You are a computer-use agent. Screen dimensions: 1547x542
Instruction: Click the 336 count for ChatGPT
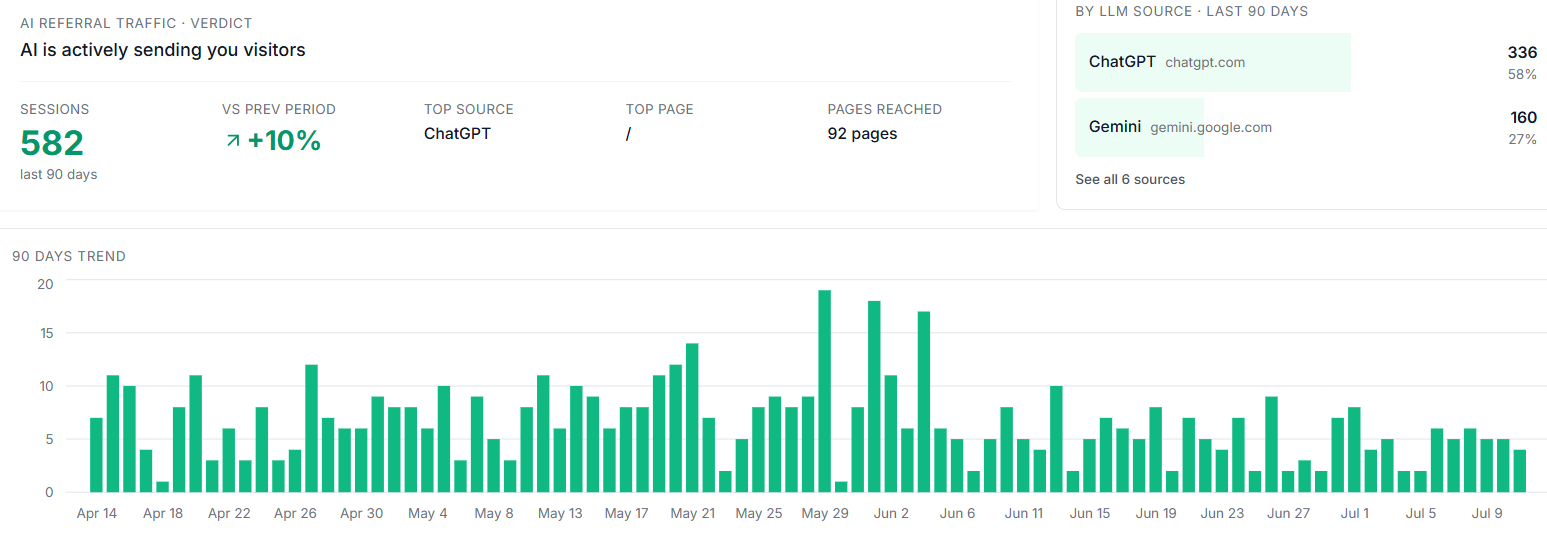(1522, 53)
